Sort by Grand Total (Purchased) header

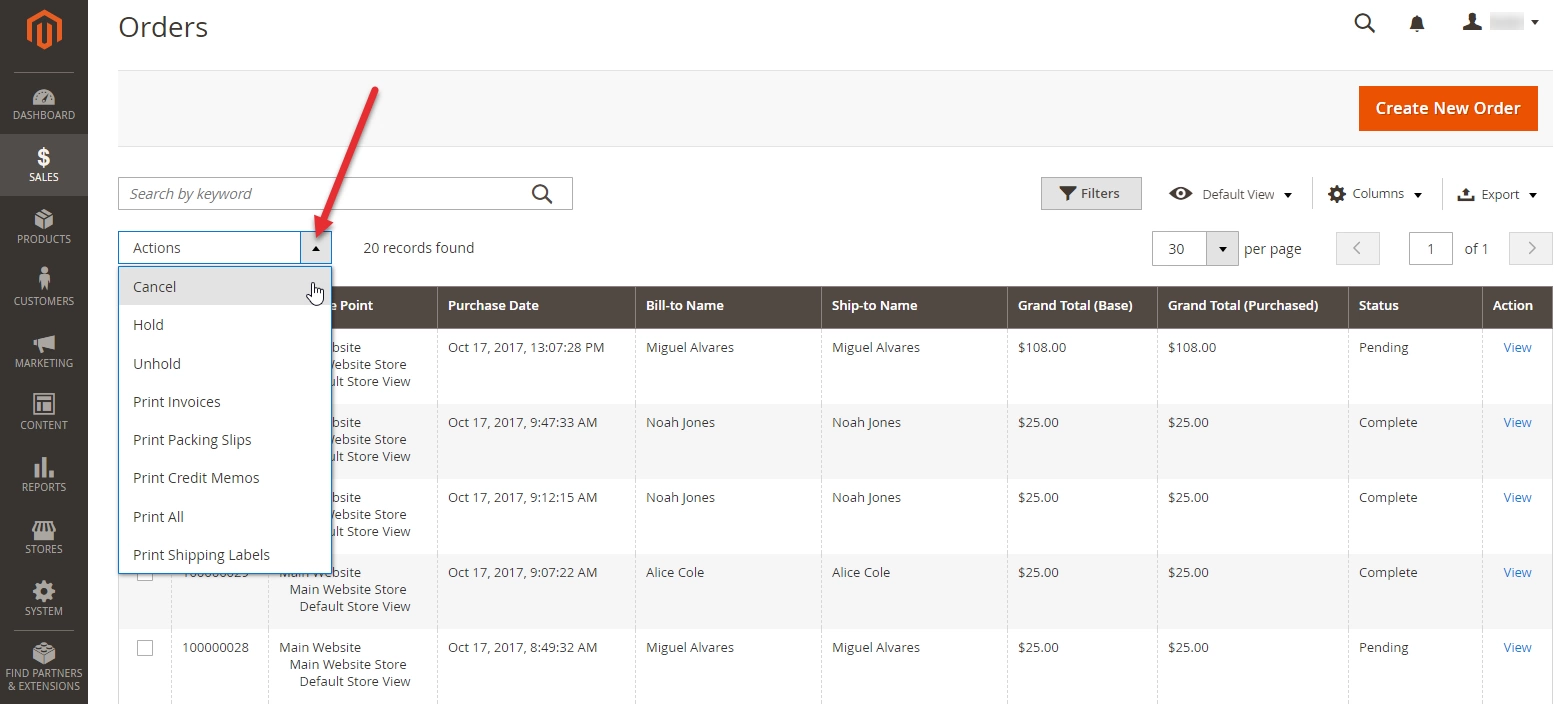click(1252, 306)
